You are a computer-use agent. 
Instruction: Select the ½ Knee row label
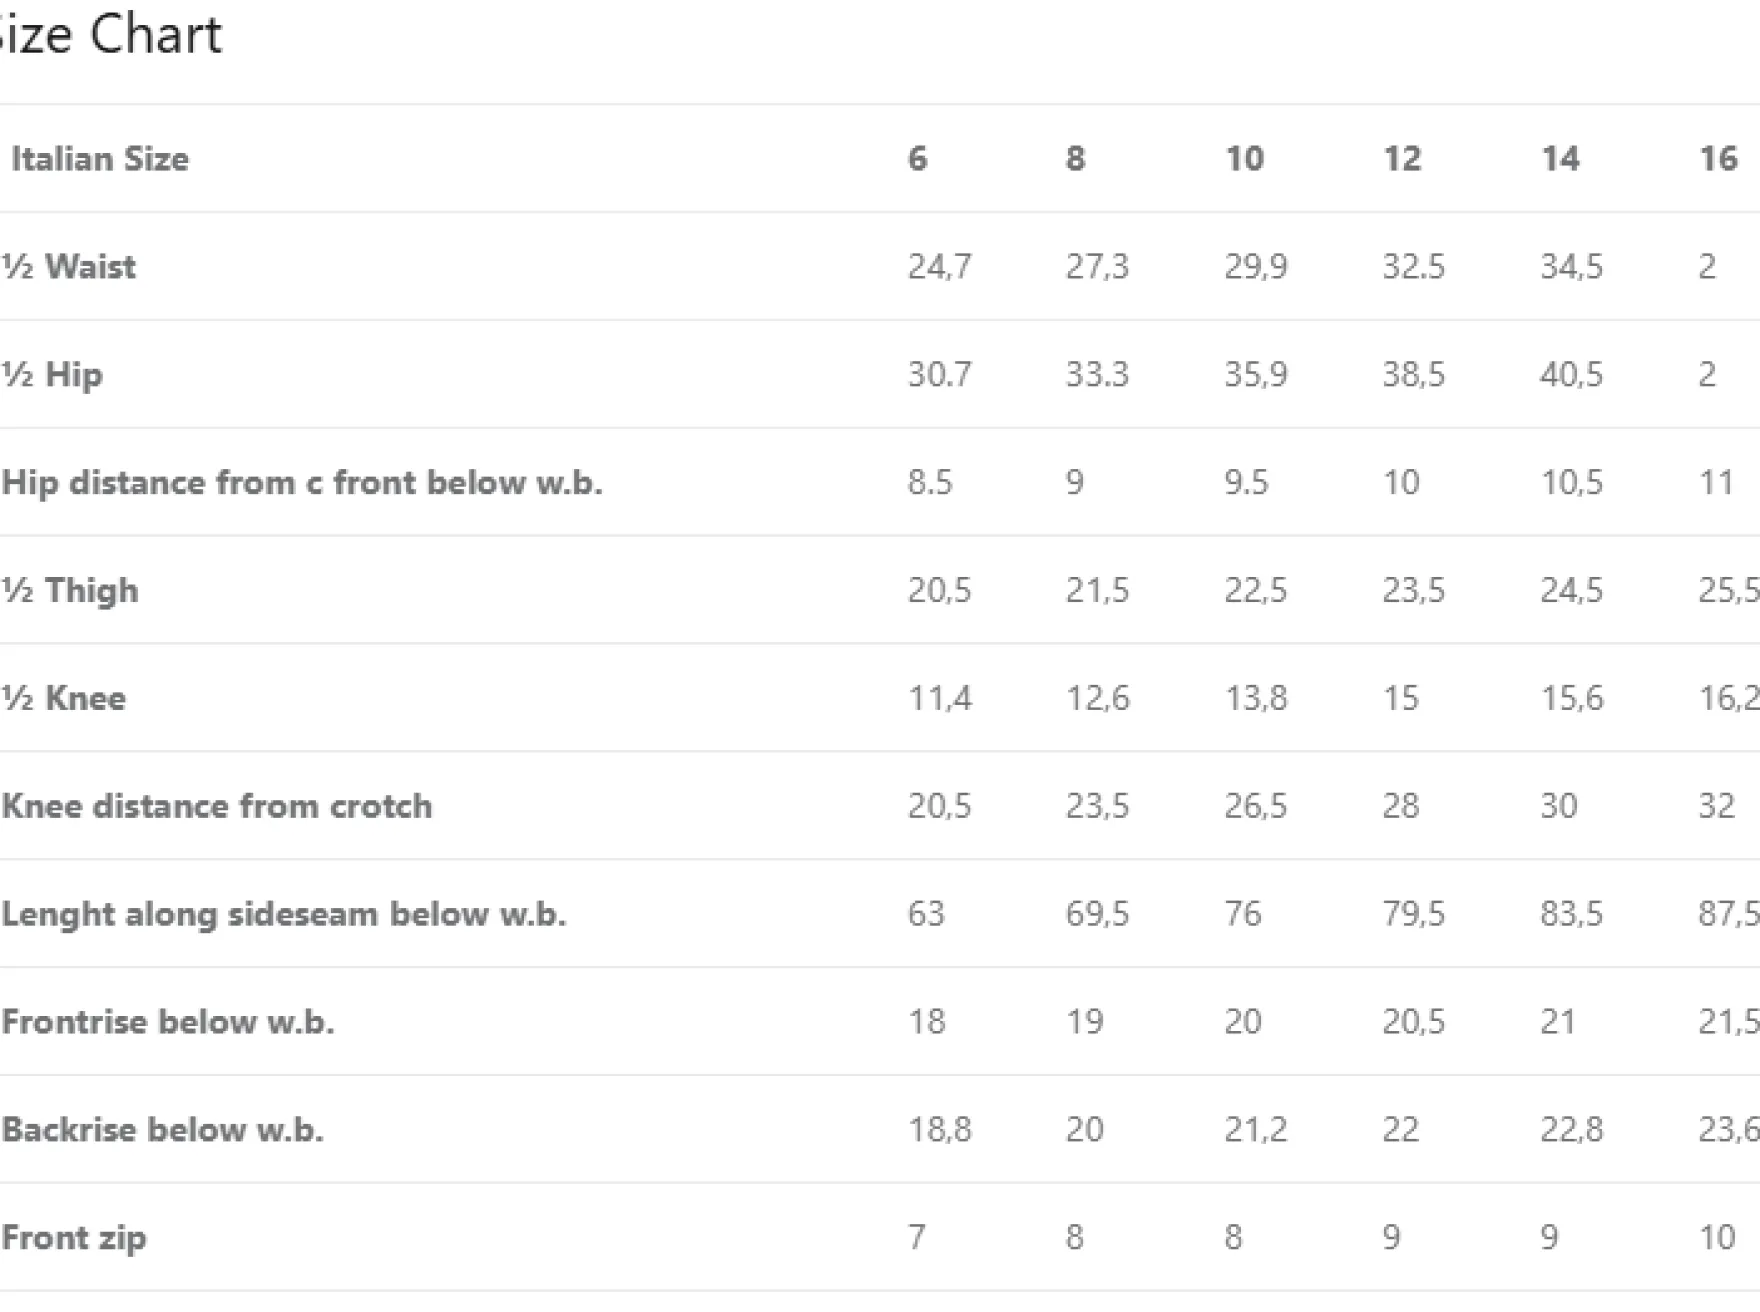tap(64, 698)
